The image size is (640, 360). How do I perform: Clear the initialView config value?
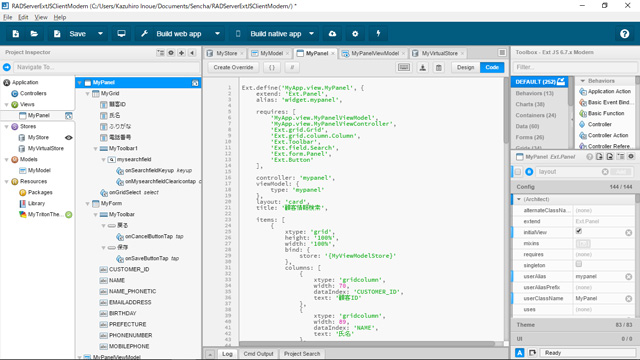629,233
